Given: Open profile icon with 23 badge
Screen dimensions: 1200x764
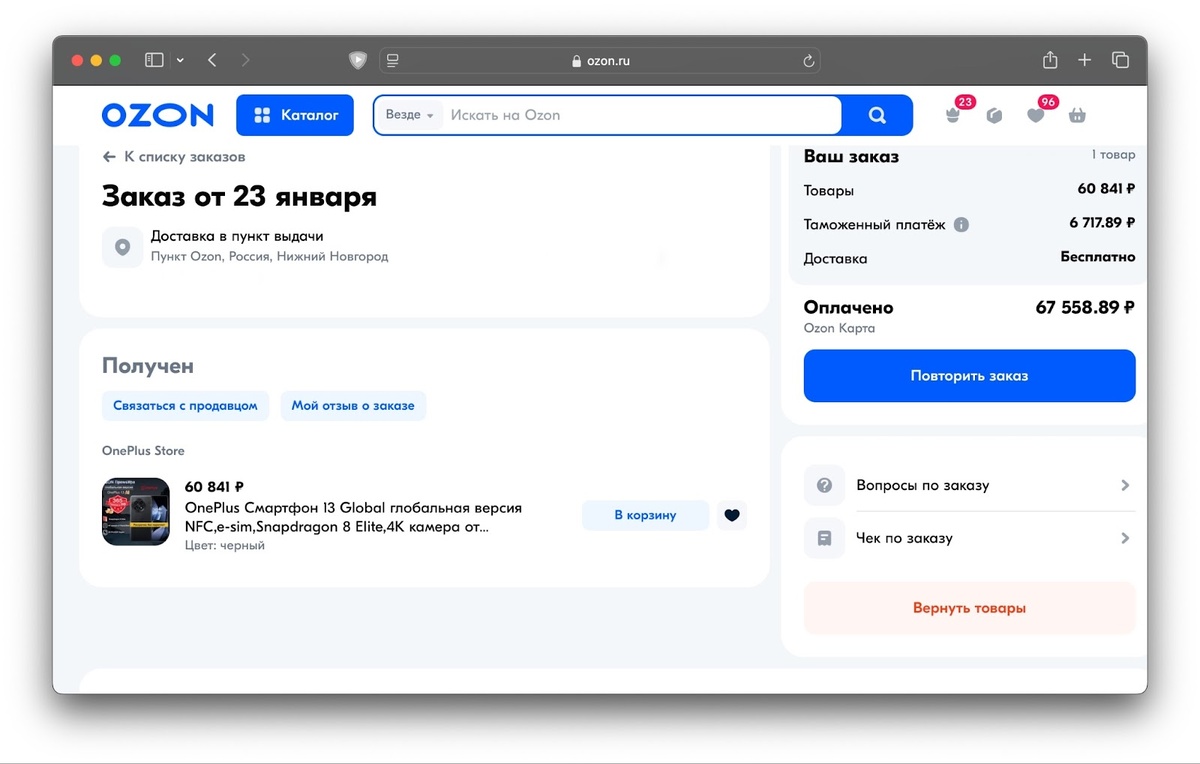Looking at the screenshot, I should [x=953, y=114].
